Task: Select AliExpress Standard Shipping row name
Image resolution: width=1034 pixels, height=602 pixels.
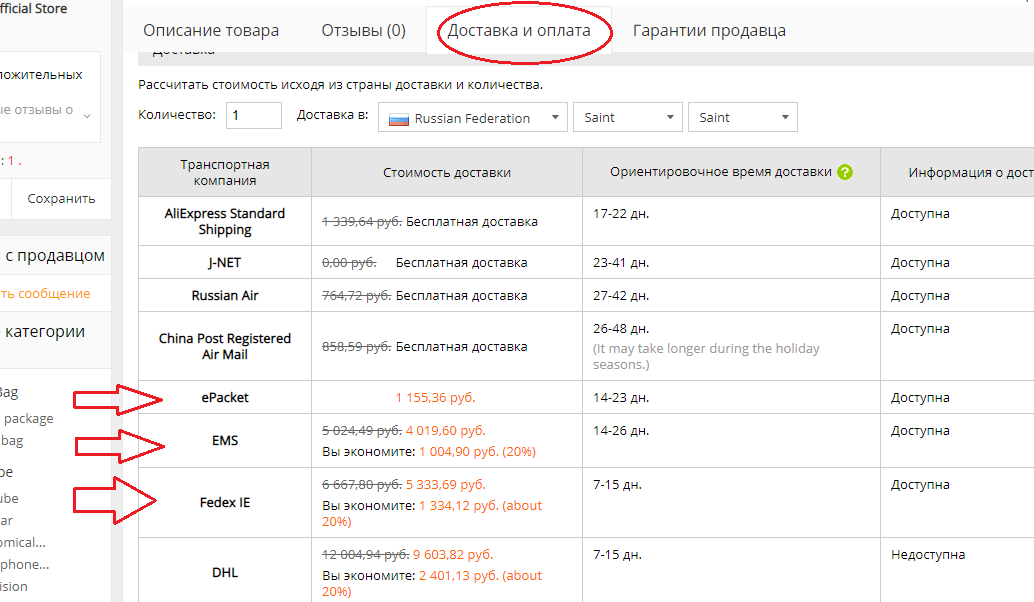Action: pyautogui.click(x=225, y=222)
